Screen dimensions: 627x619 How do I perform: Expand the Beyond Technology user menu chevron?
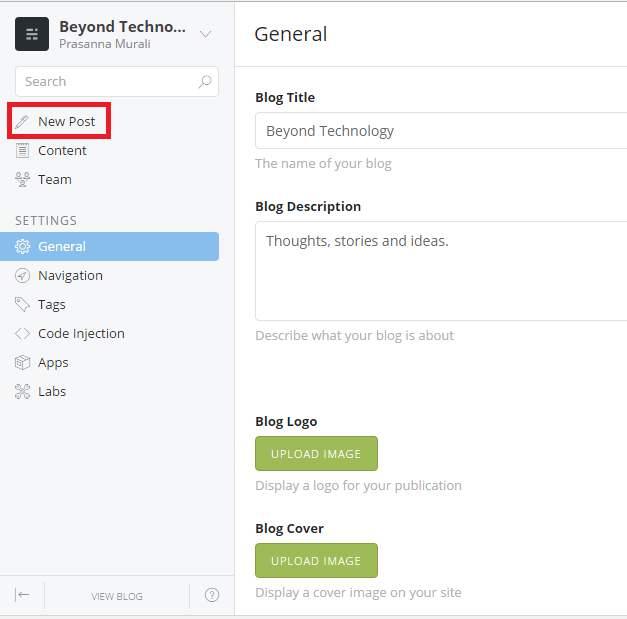205,34
